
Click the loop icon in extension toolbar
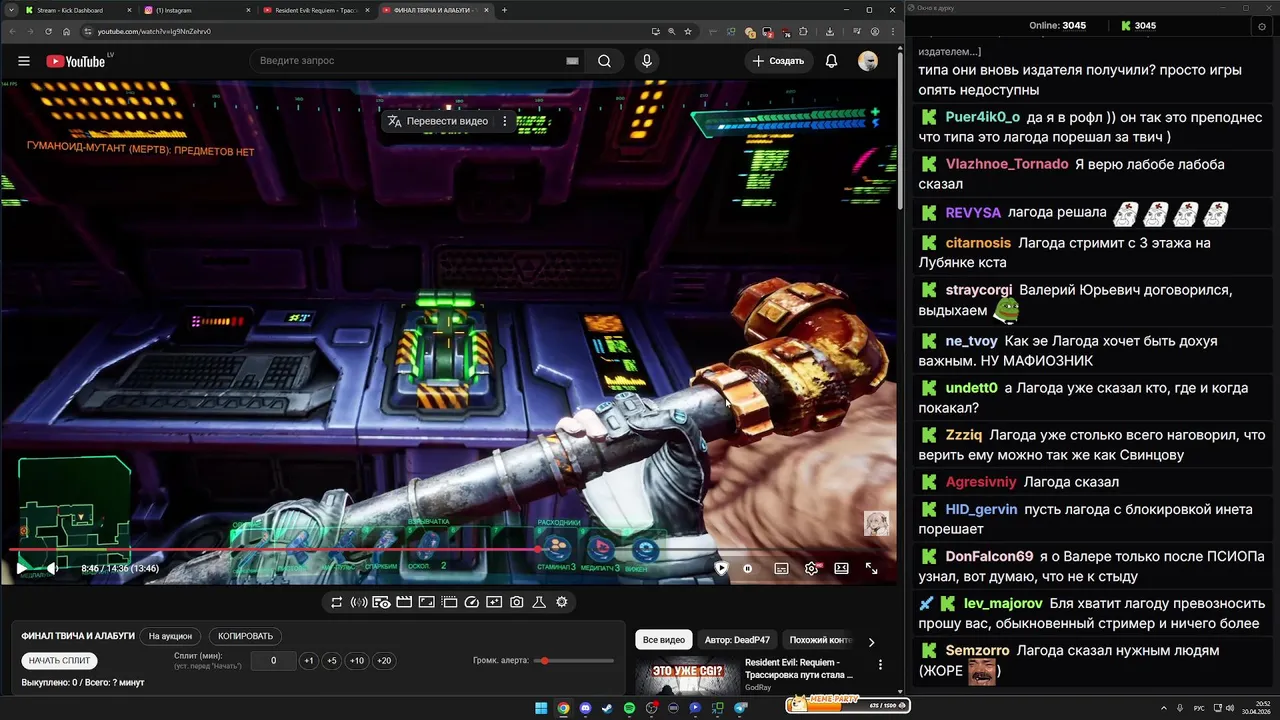pyautogui.click(x=337, y=602)
